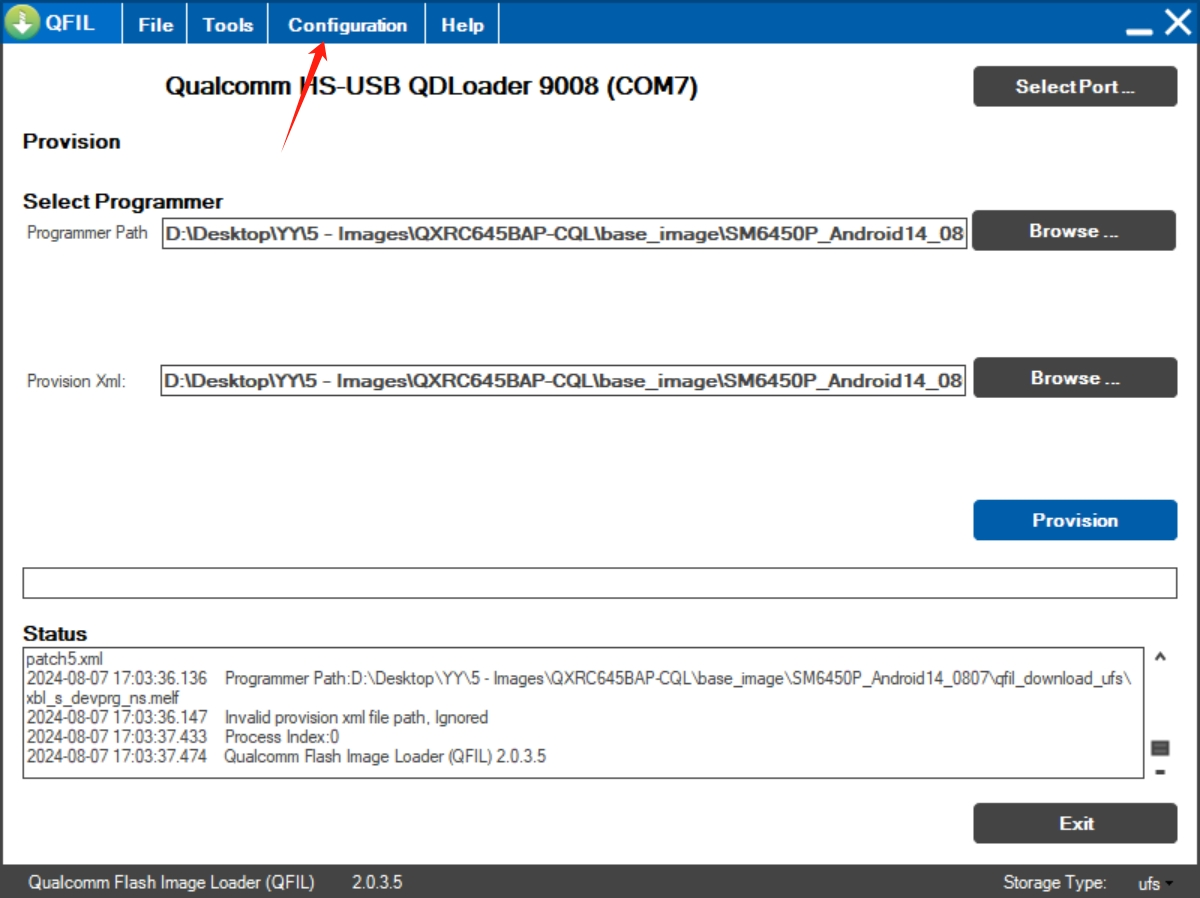Open the File menu
The image size is (1200, 898).
point(155,25)
